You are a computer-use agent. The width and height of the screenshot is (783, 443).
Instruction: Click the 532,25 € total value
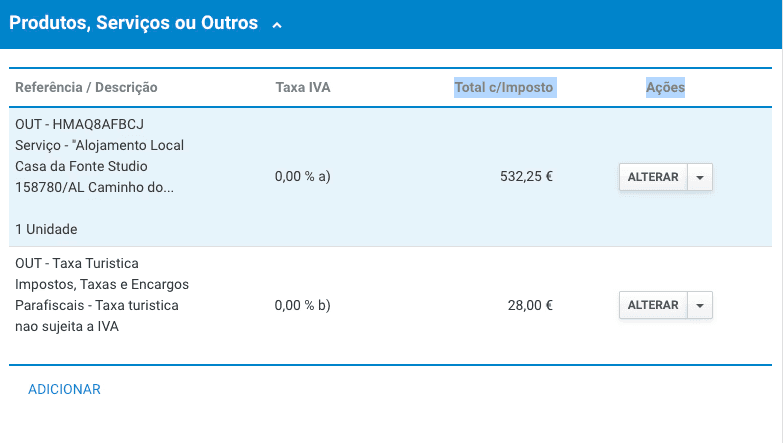click(526, 176)
